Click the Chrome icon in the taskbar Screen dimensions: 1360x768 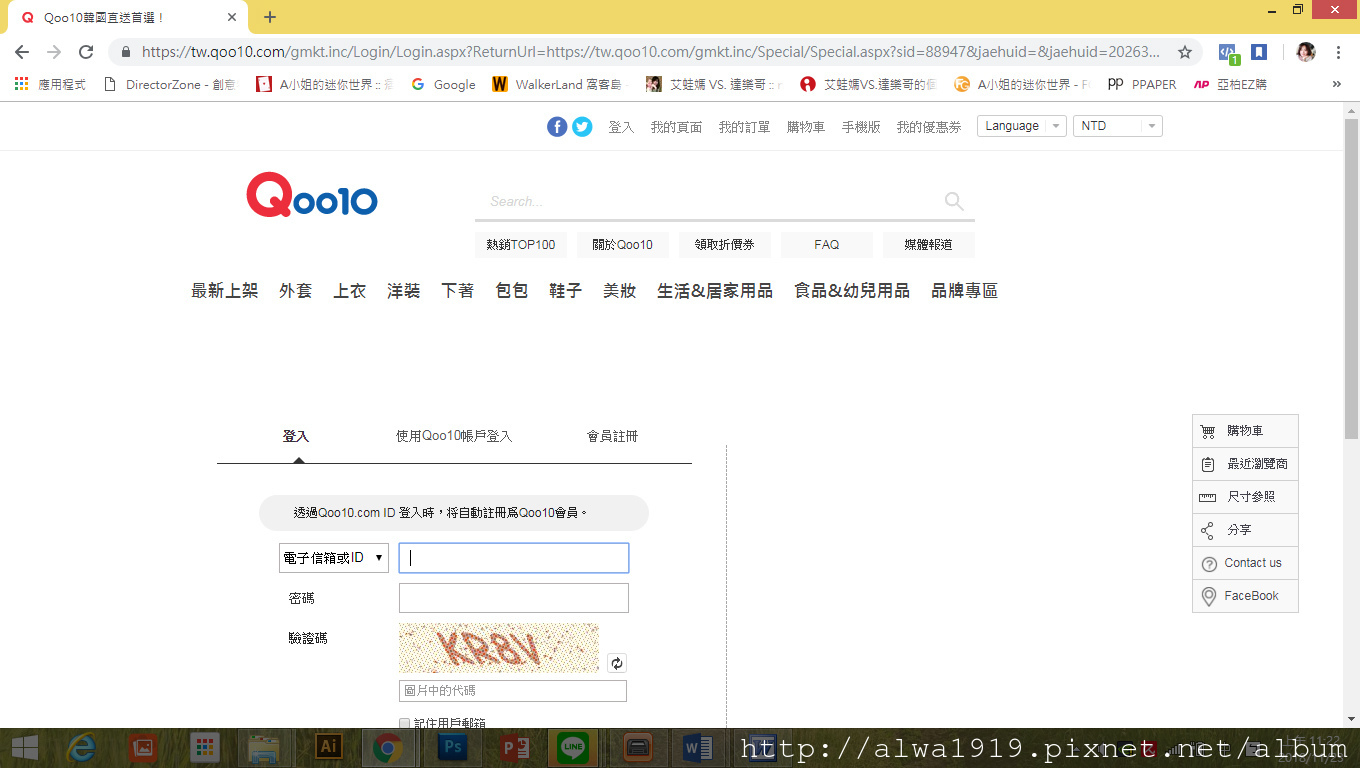388,747
